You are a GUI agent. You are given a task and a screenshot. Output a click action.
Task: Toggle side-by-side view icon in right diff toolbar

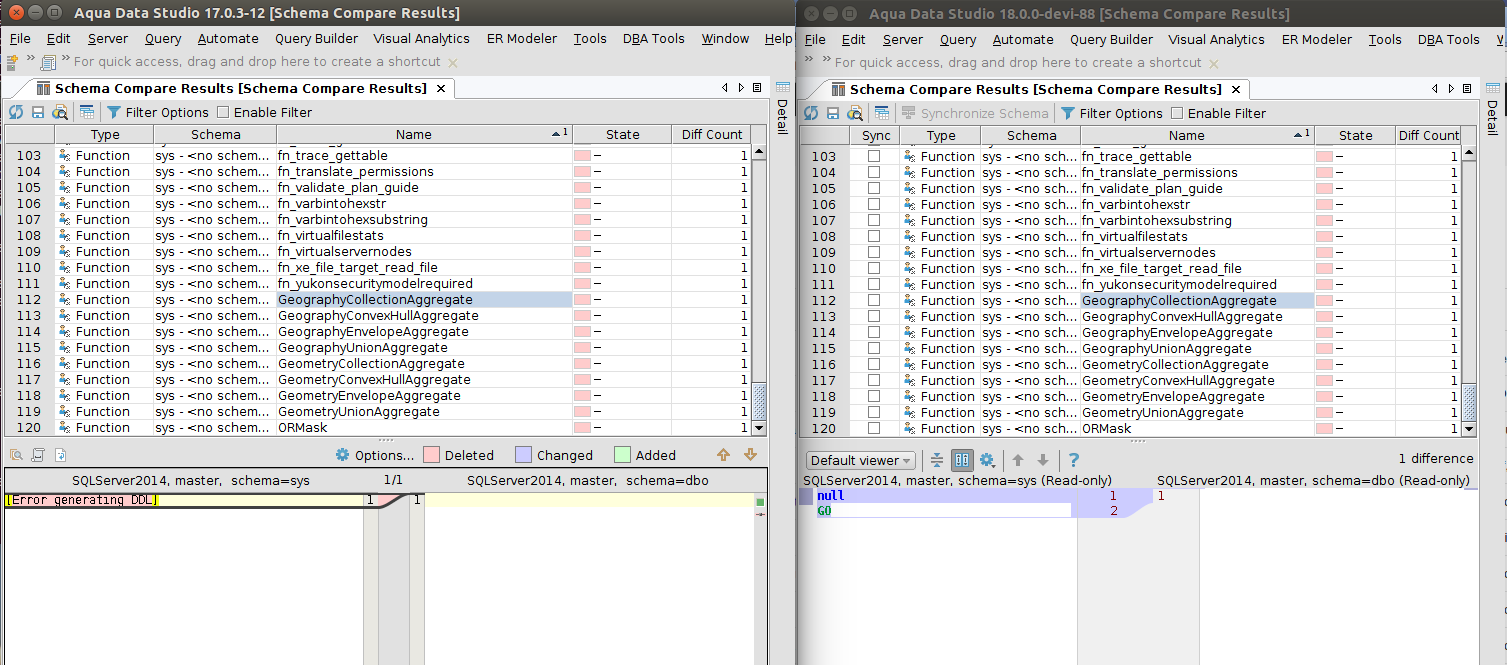pos(962,460)
